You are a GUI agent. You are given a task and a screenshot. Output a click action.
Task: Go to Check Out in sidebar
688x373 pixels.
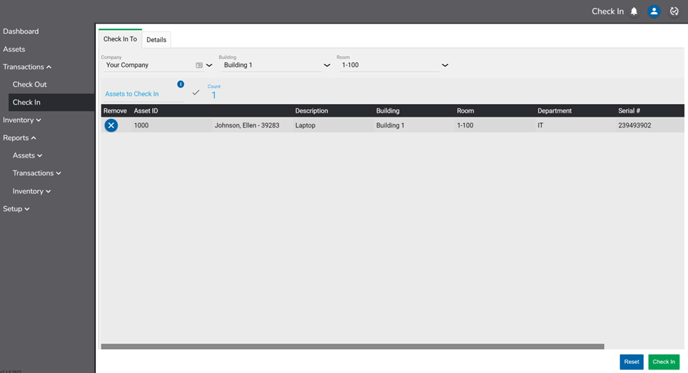click(29, 84)
